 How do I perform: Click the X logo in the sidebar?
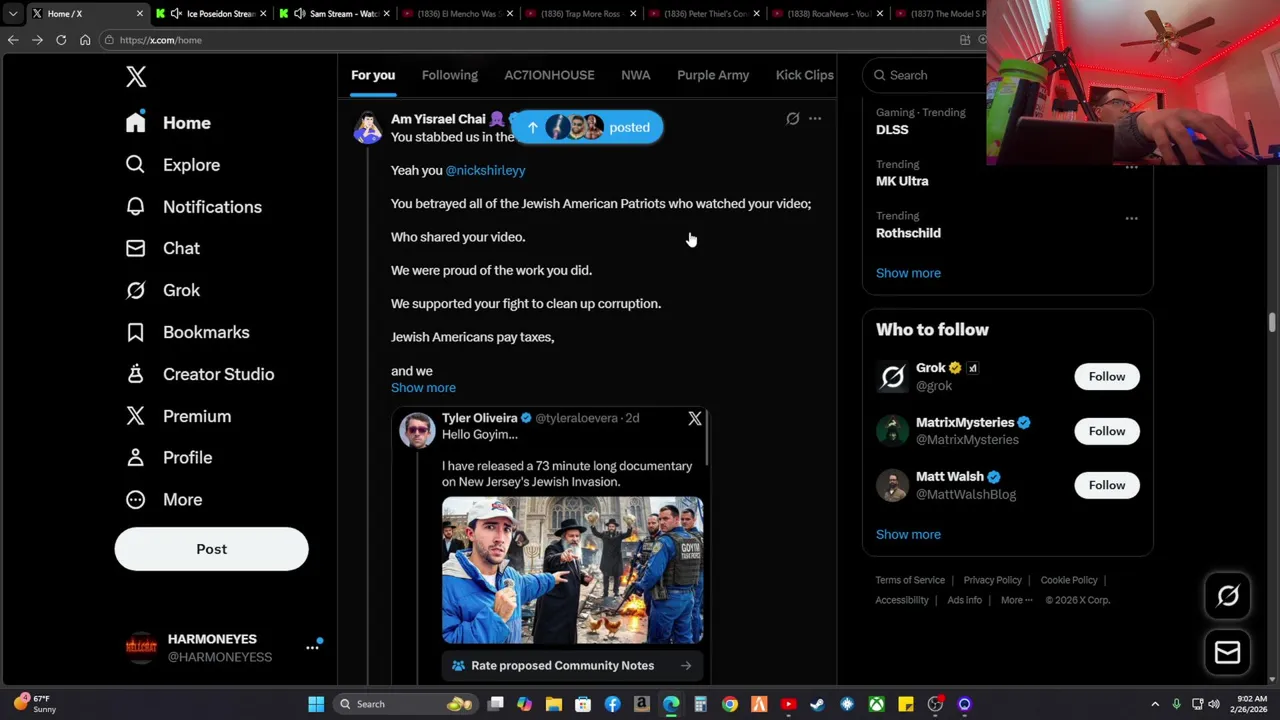[x=136, y=76]
